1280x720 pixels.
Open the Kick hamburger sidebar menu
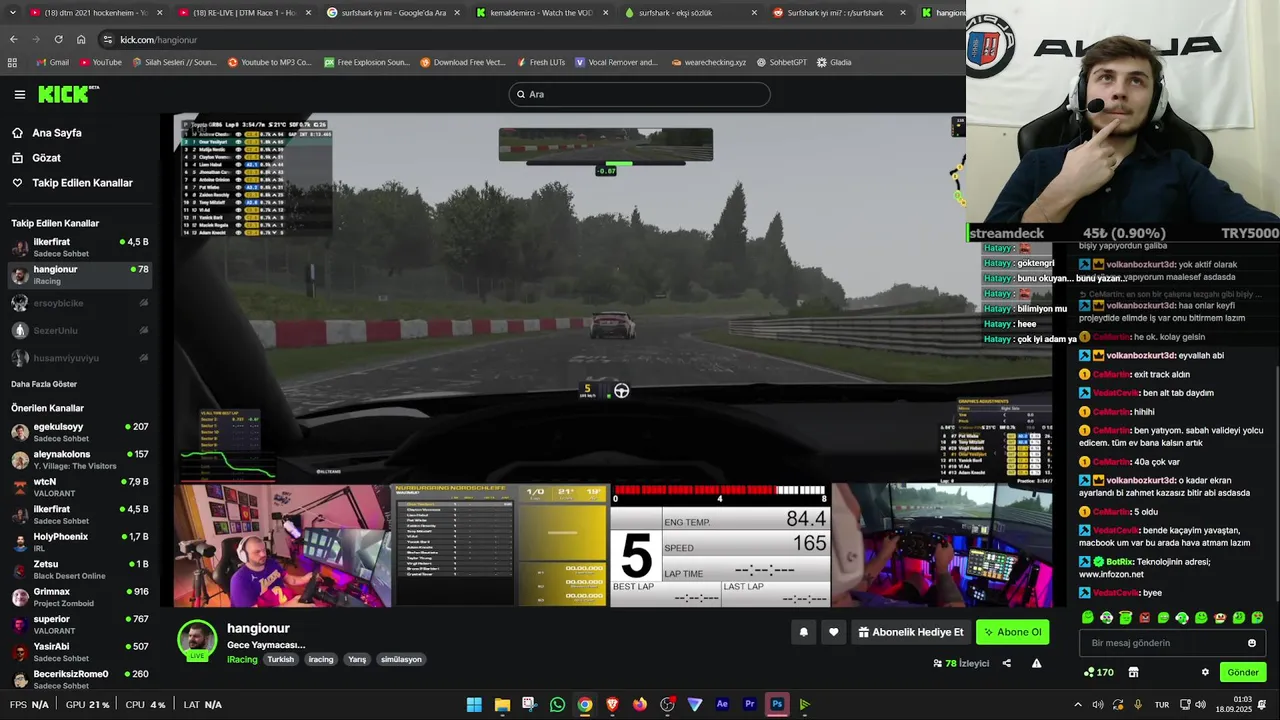point(19,94)
